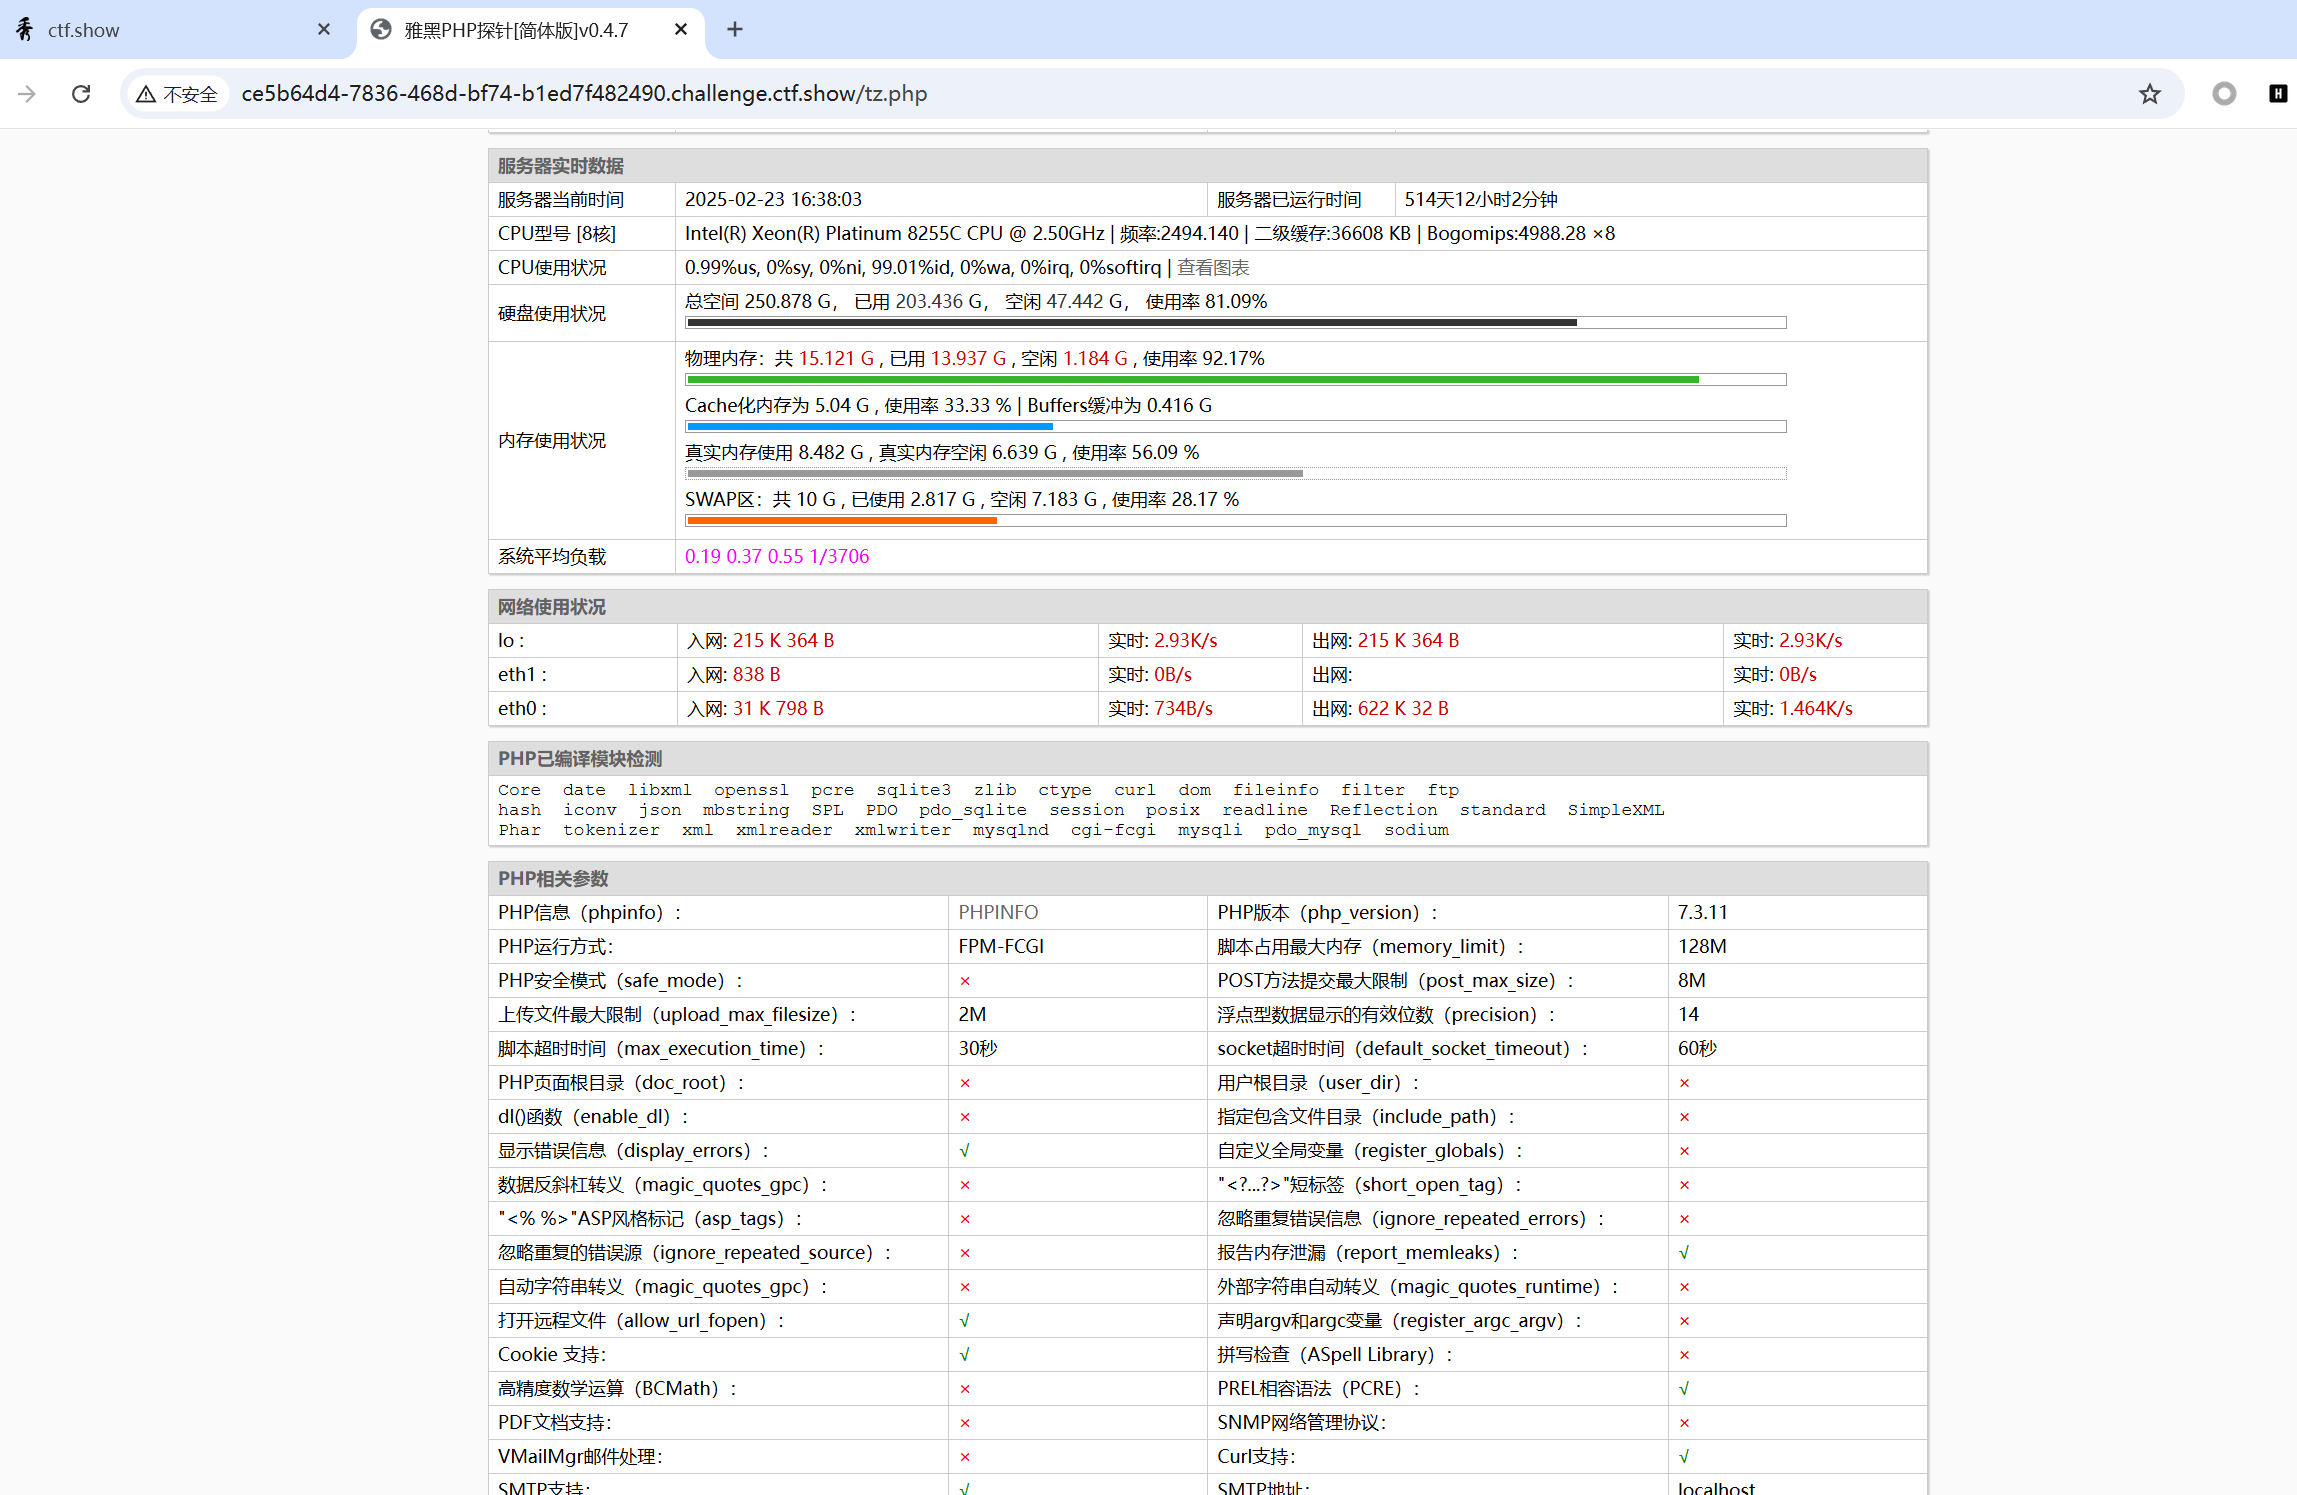
Task: Open the PHPINFO link
Action: pos(998,912)
